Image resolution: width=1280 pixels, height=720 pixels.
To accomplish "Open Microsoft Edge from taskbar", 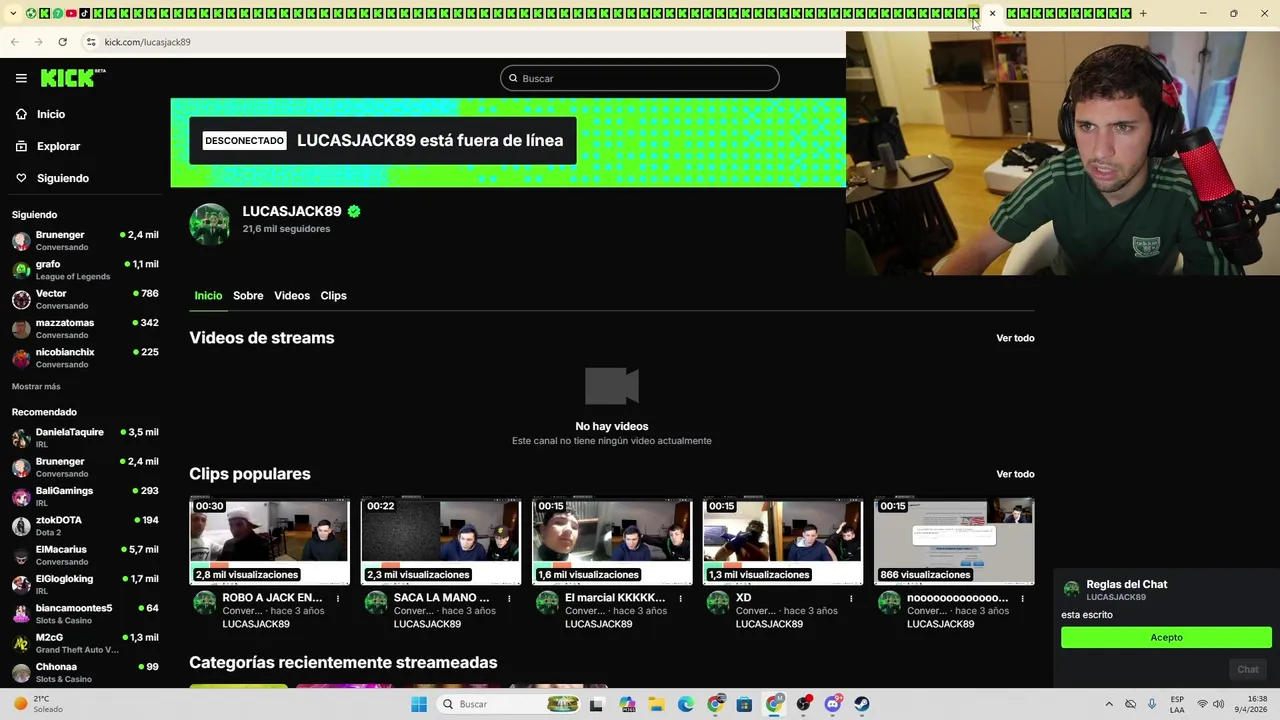I will [686, 704].
